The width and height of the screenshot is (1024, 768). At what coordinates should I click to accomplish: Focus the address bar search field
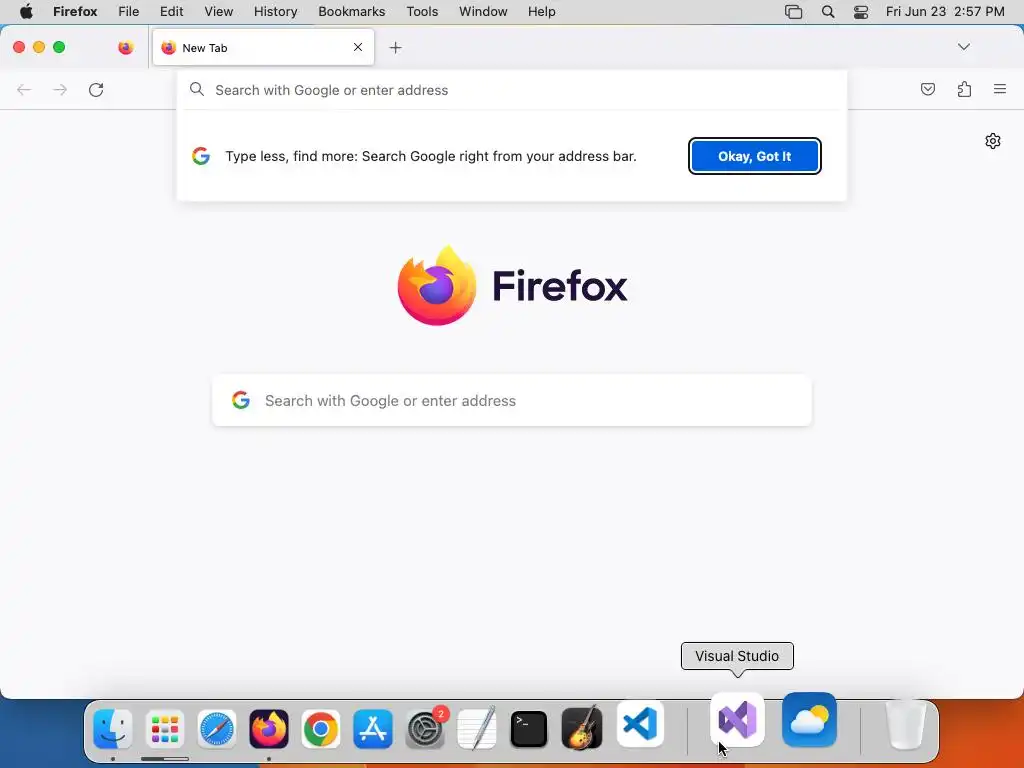point(511,90)
